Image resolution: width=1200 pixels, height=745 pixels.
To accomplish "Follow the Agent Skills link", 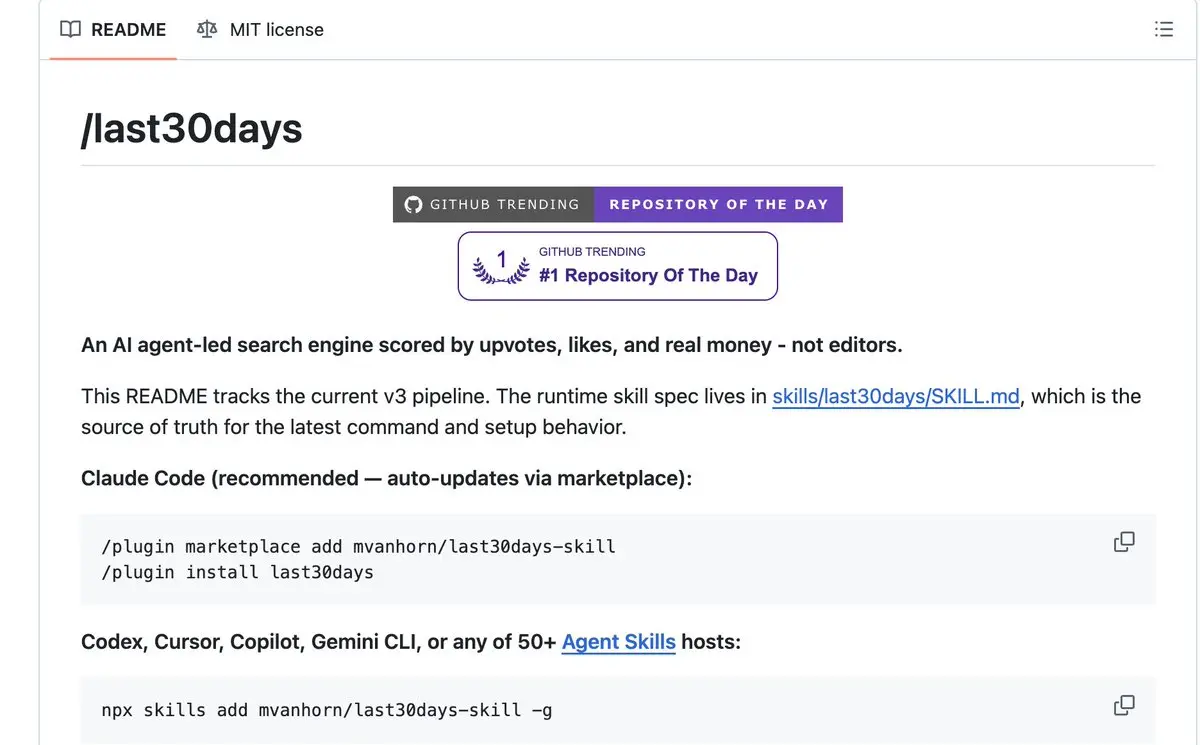I will click(619, 641).
